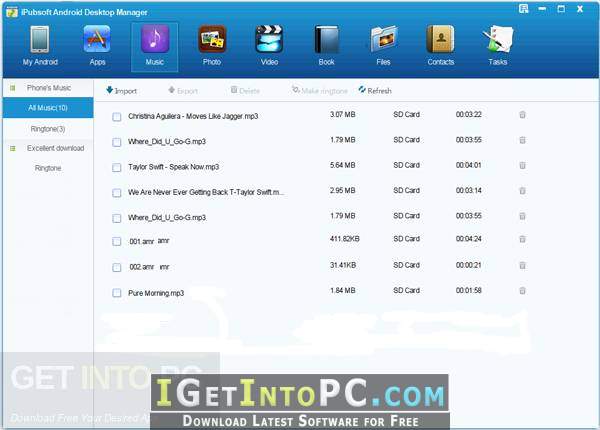Refresh the music list
The image size is (600, 430).
[x=375, y=91]
